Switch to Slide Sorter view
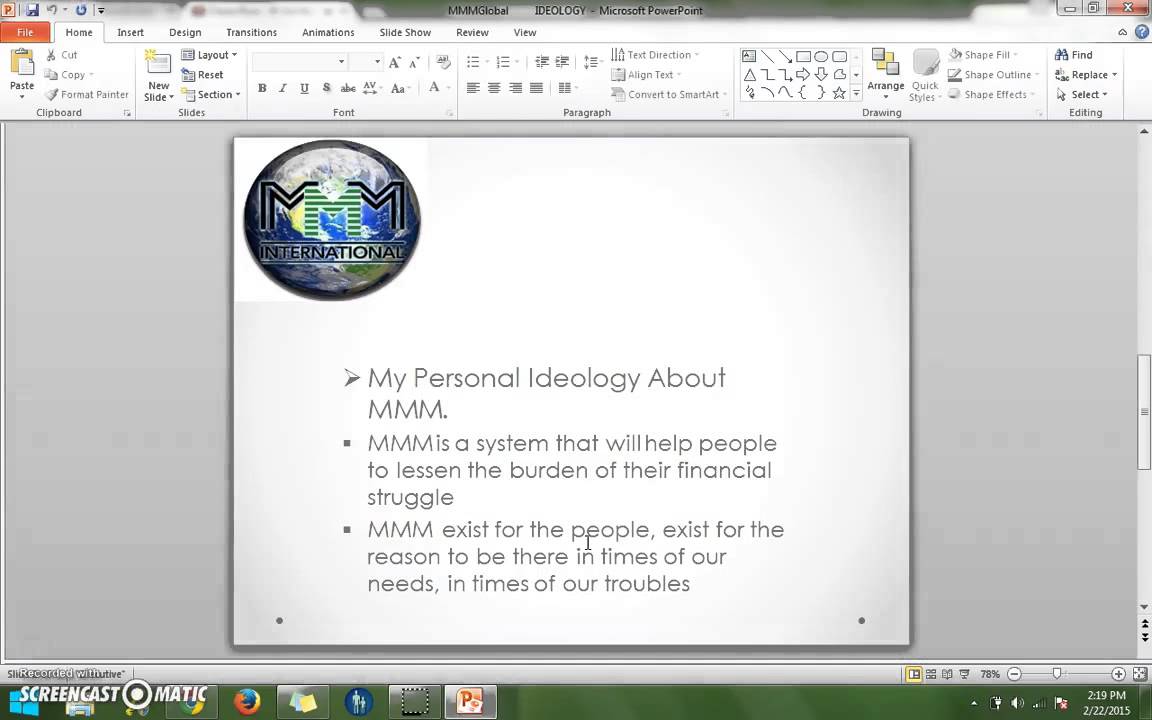This screenshot has width=1152, height=720. coord(931,674)
